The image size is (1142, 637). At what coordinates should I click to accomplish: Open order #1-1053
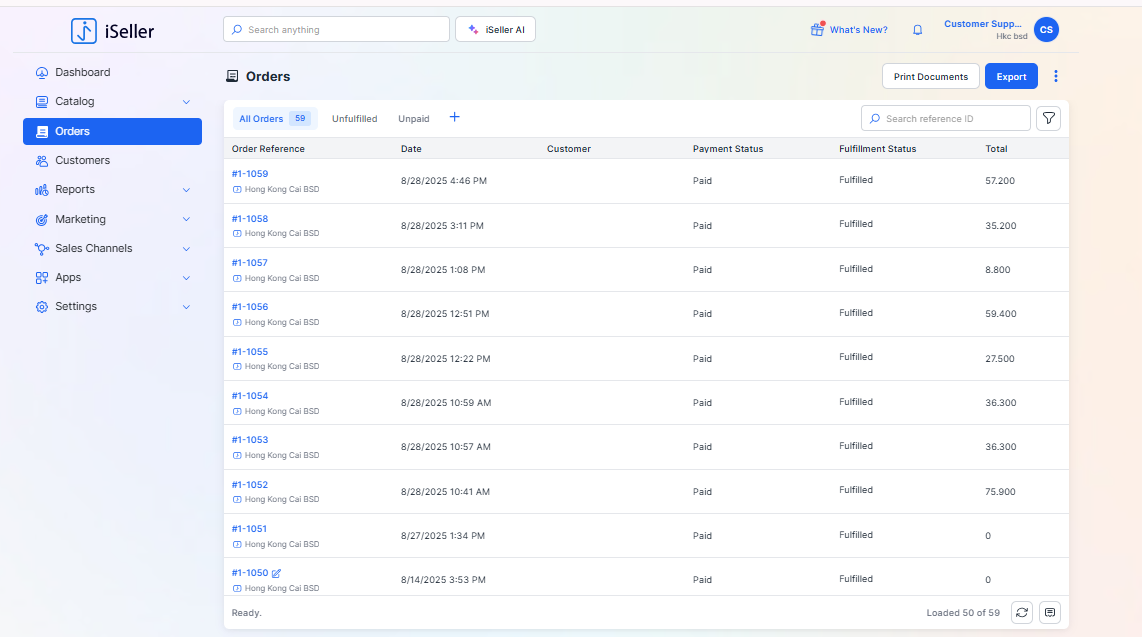click(x=250, y=440)
